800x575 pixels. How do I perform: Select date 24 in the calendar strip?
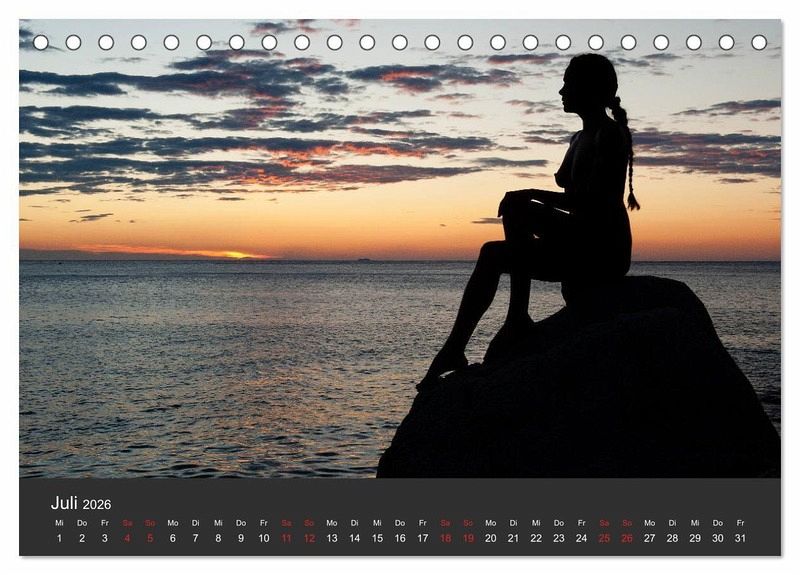click(x=582, y=538)
